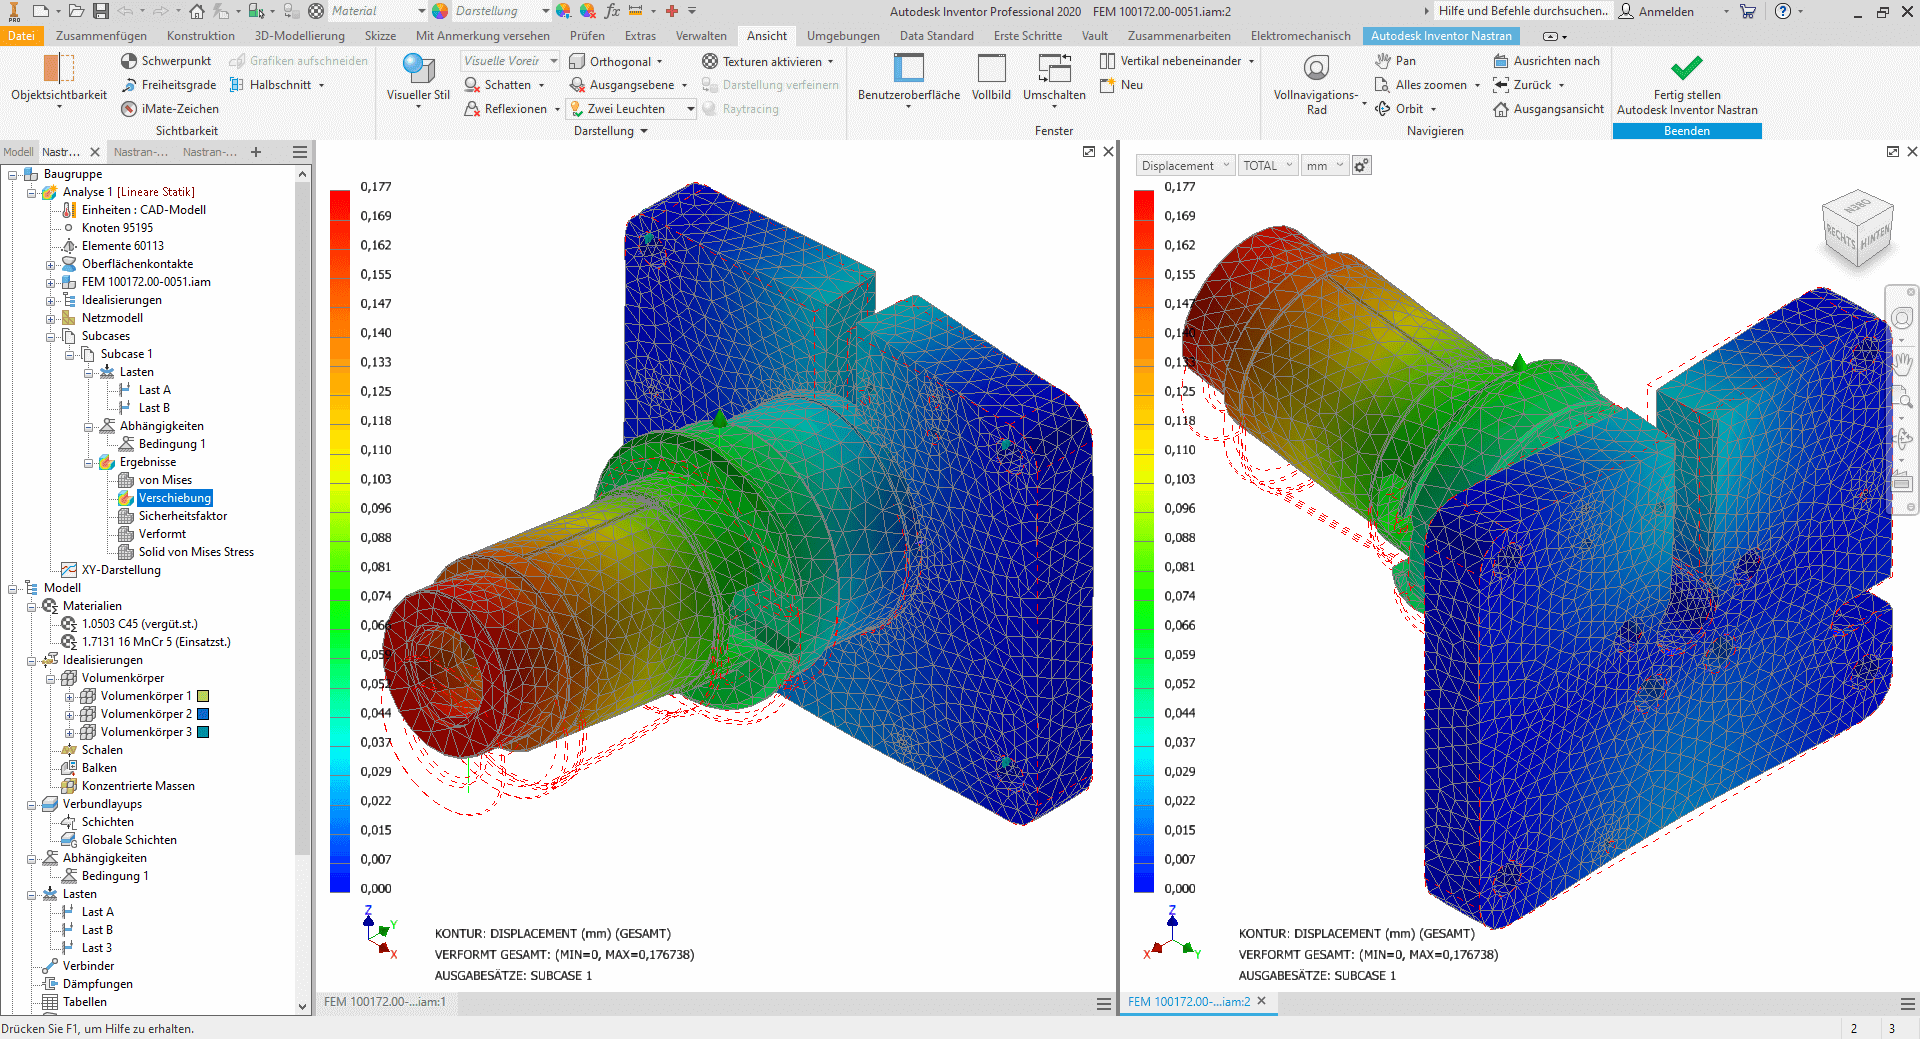This screenshot has width=1920, height=1039.
Task: Switch to the 3D-Modellierung tab
Action: (299, 36)
